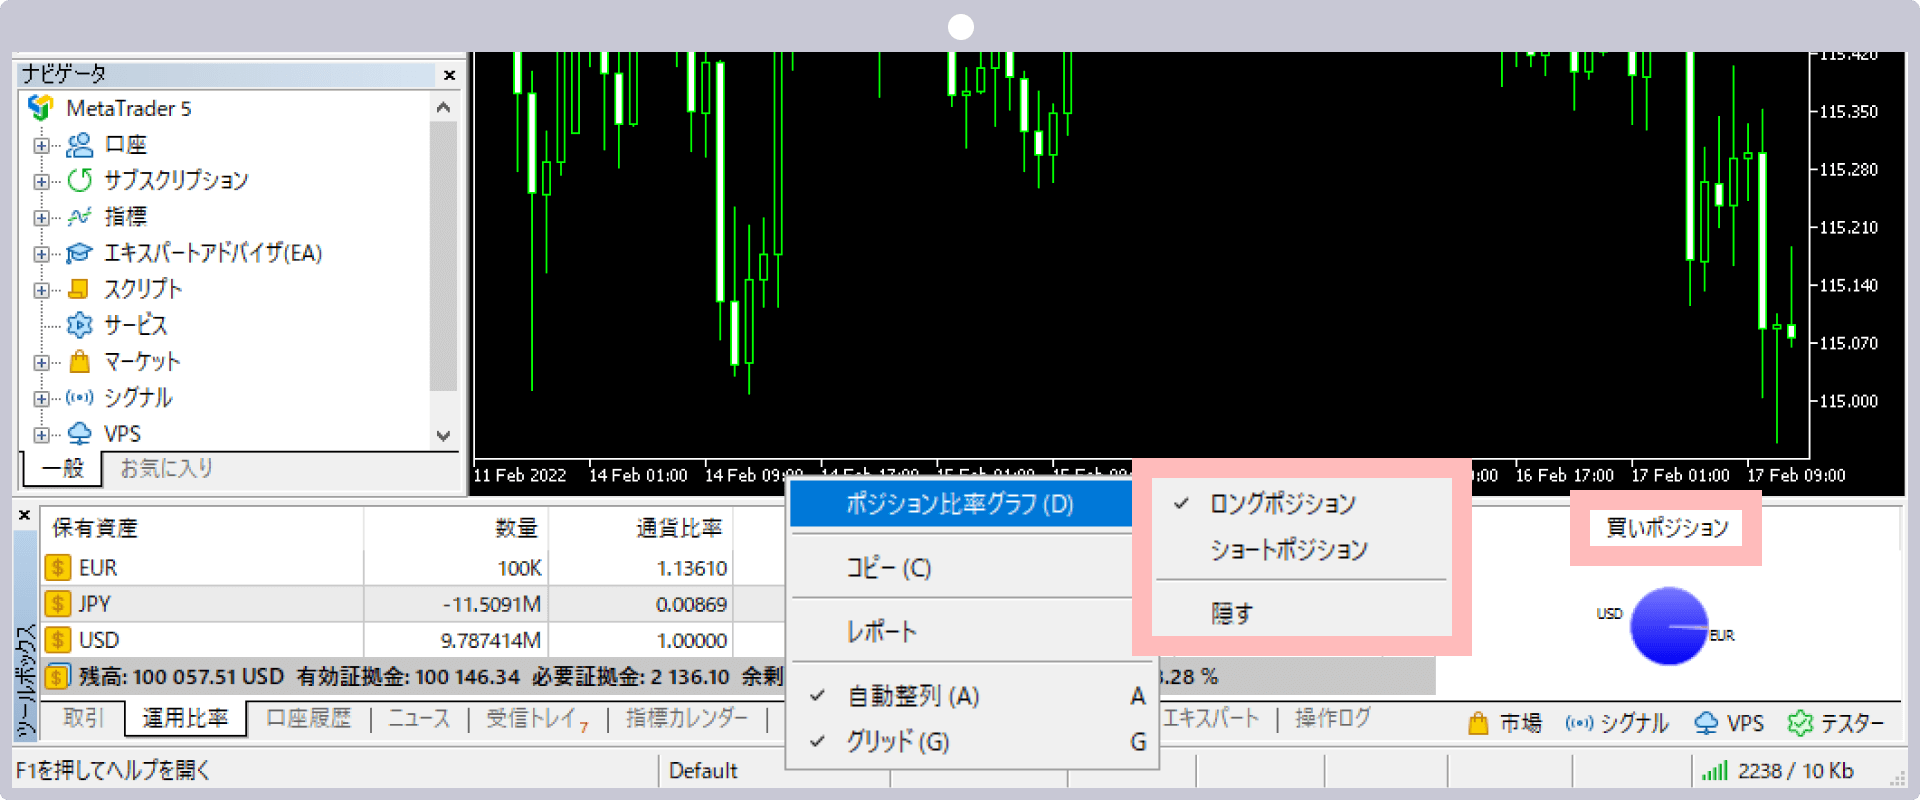1920x800 pixels.
Task: Click the 口座 accounts icon
Action: (79, 145)
